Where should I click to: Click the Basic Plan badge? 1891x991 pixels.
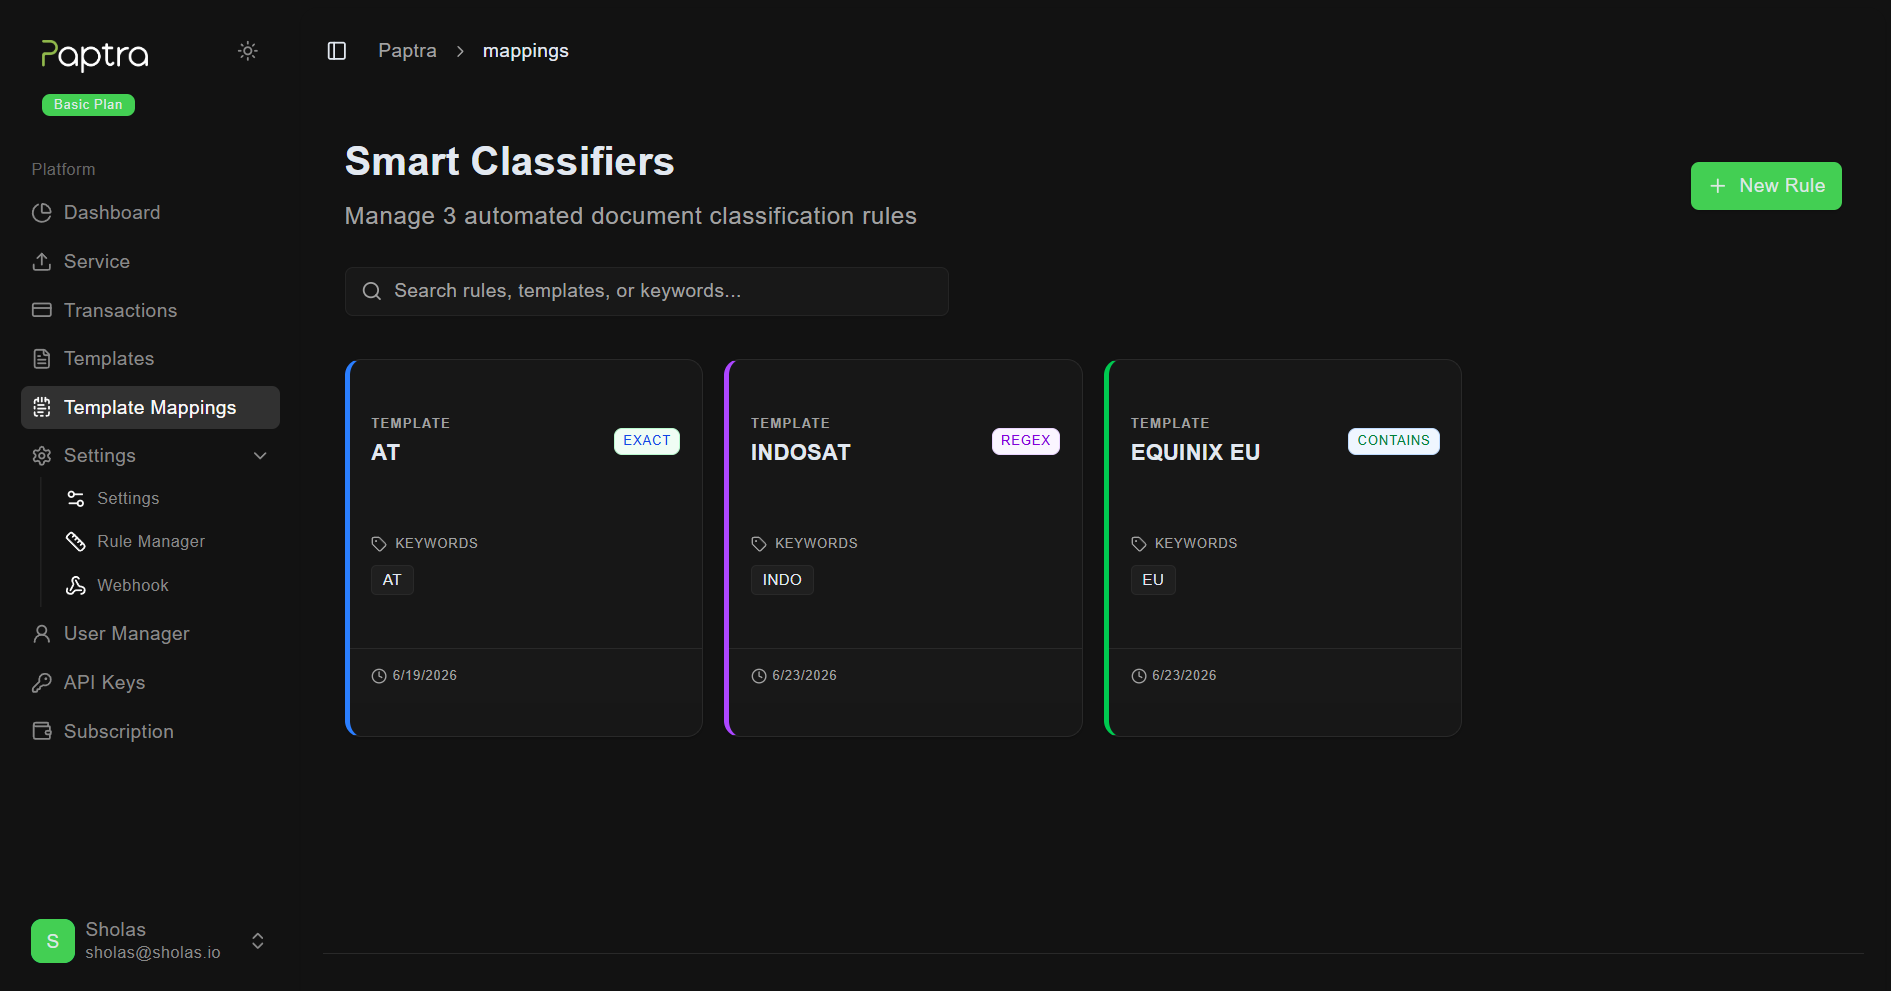pyautogui.click(x=88, y=105)
